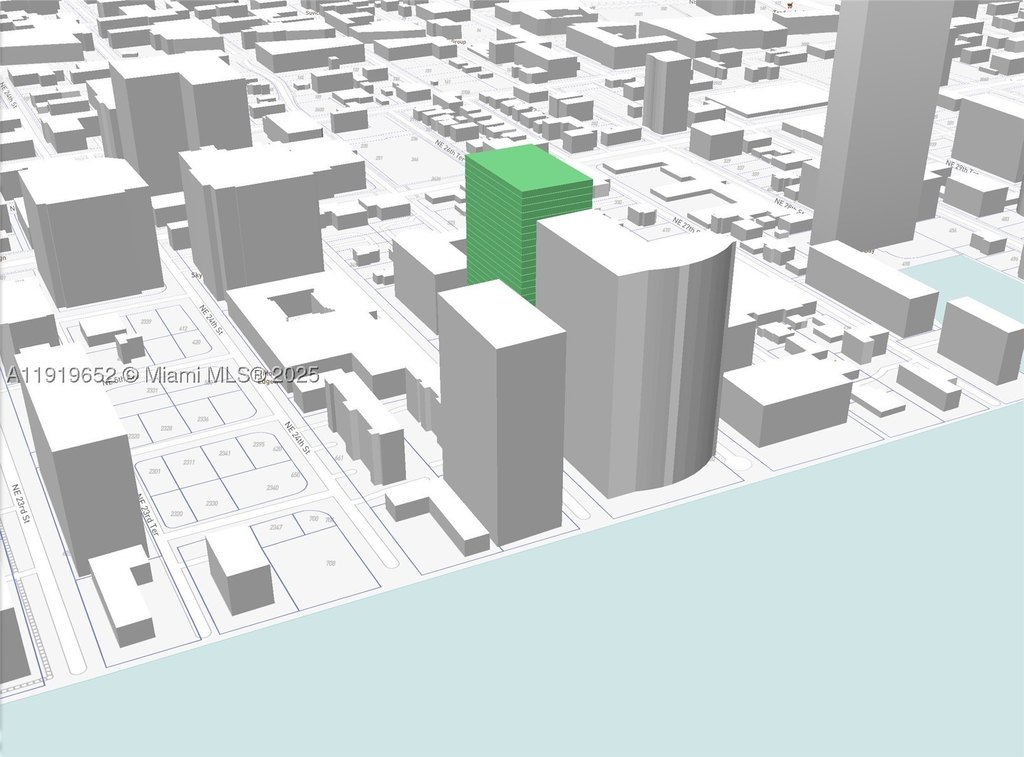This screenshot has height=757, width=1024.
Task: Click the NE 23rd Ter label
Action: pos(148,514)
